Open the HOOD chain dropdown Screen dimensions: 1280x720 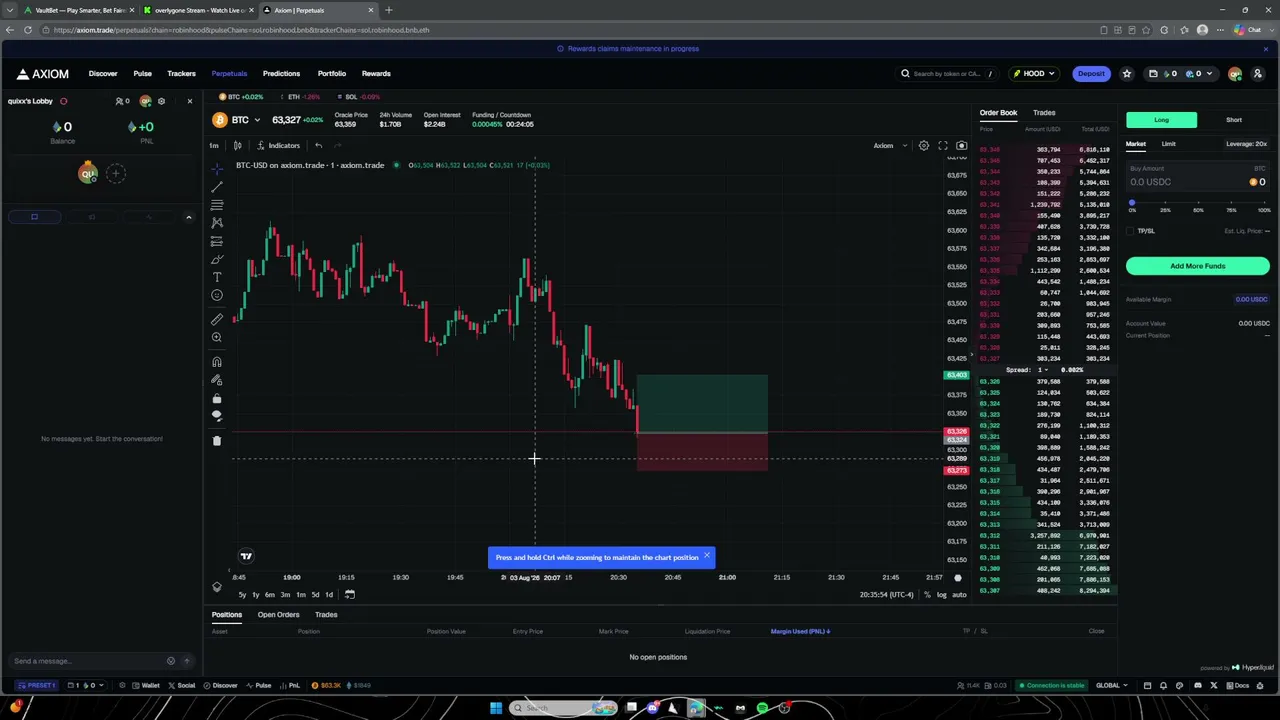point(1035,73)
